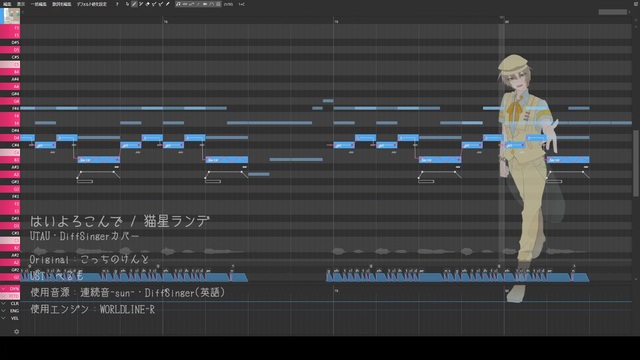Open the 一括編集 menu

pos(38,4)
